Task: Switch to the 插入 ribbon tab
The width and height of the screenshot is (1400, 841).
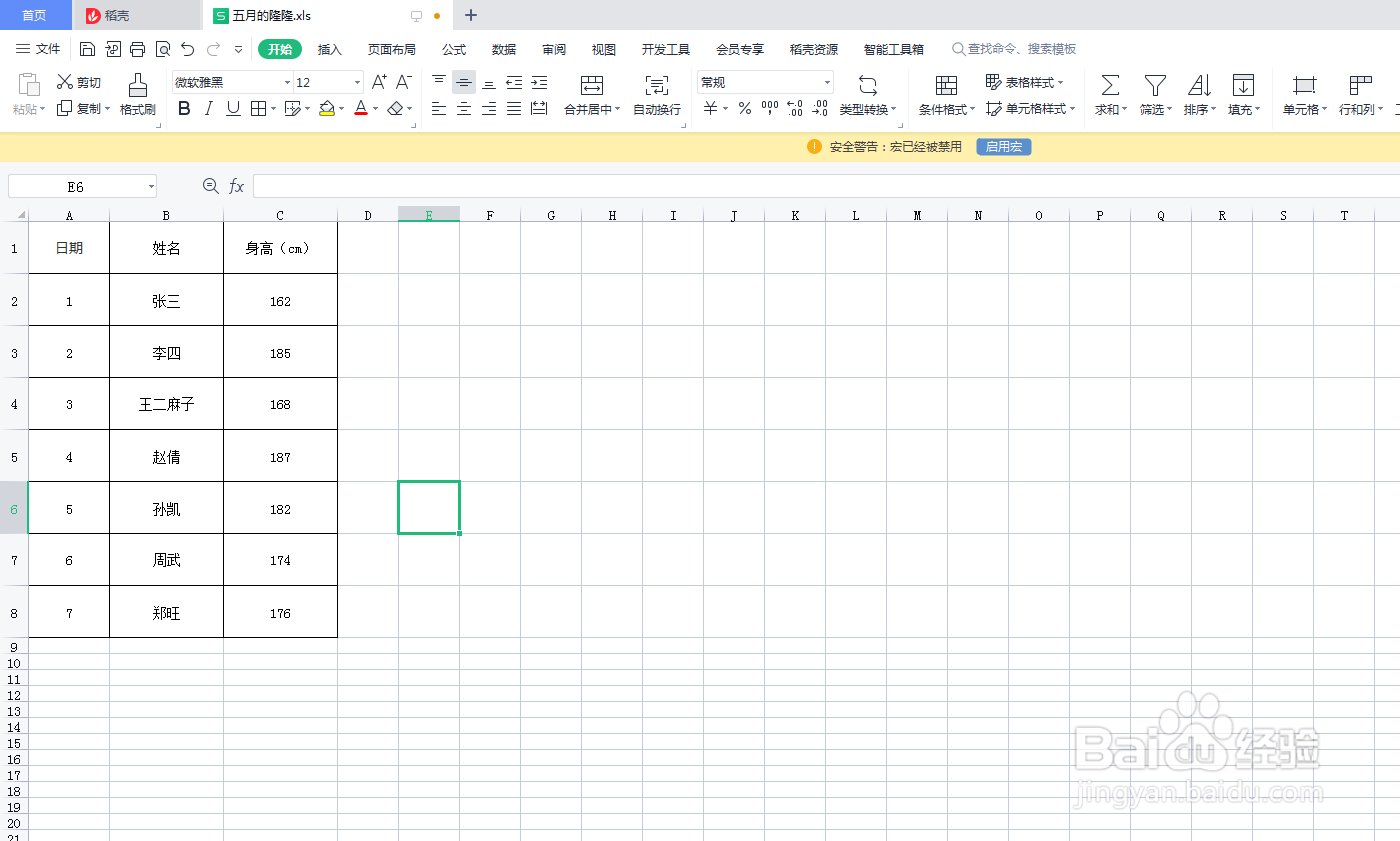Action: [330, 48]
